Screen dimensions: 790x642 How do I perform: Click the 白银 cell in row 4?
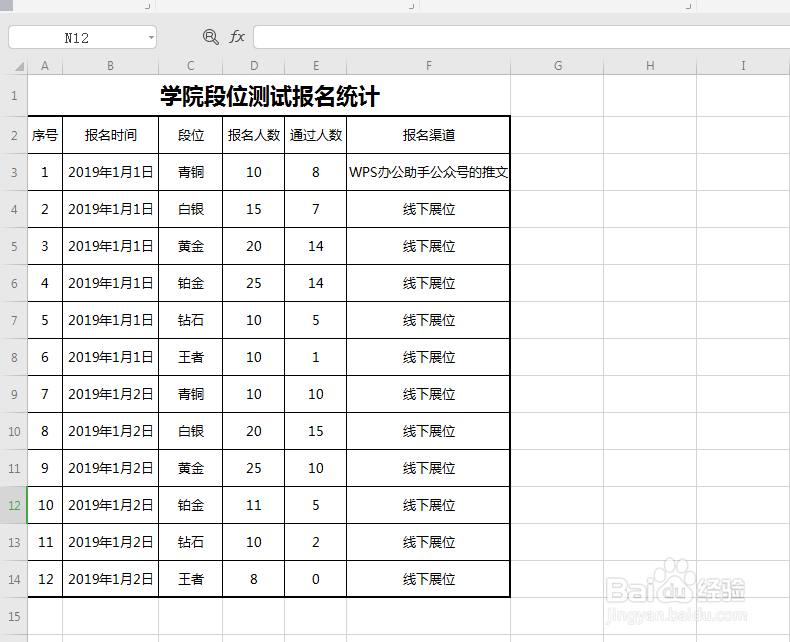[190, 209]
